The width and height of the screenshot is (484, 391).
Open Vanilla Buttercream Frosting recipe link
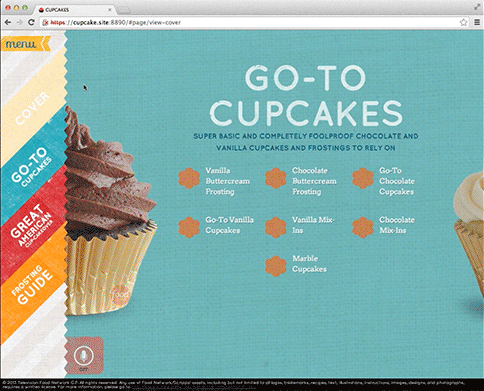tap(227, 181)
